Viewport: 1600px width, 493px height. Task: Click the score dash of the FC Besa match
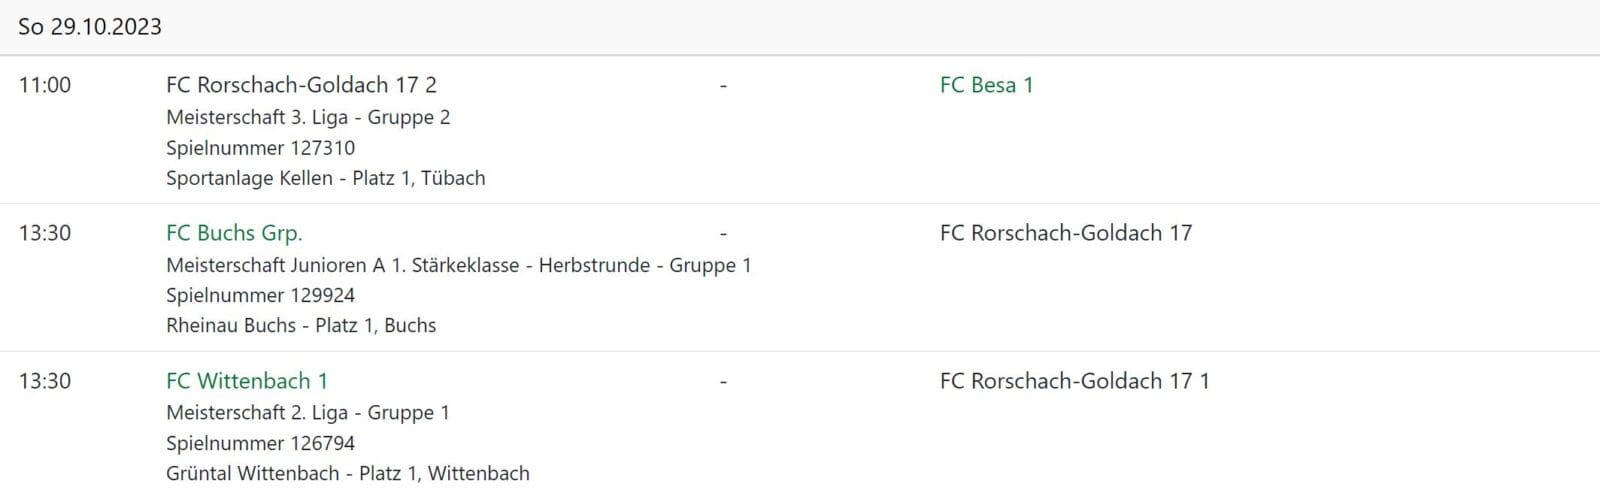point(723,85)
